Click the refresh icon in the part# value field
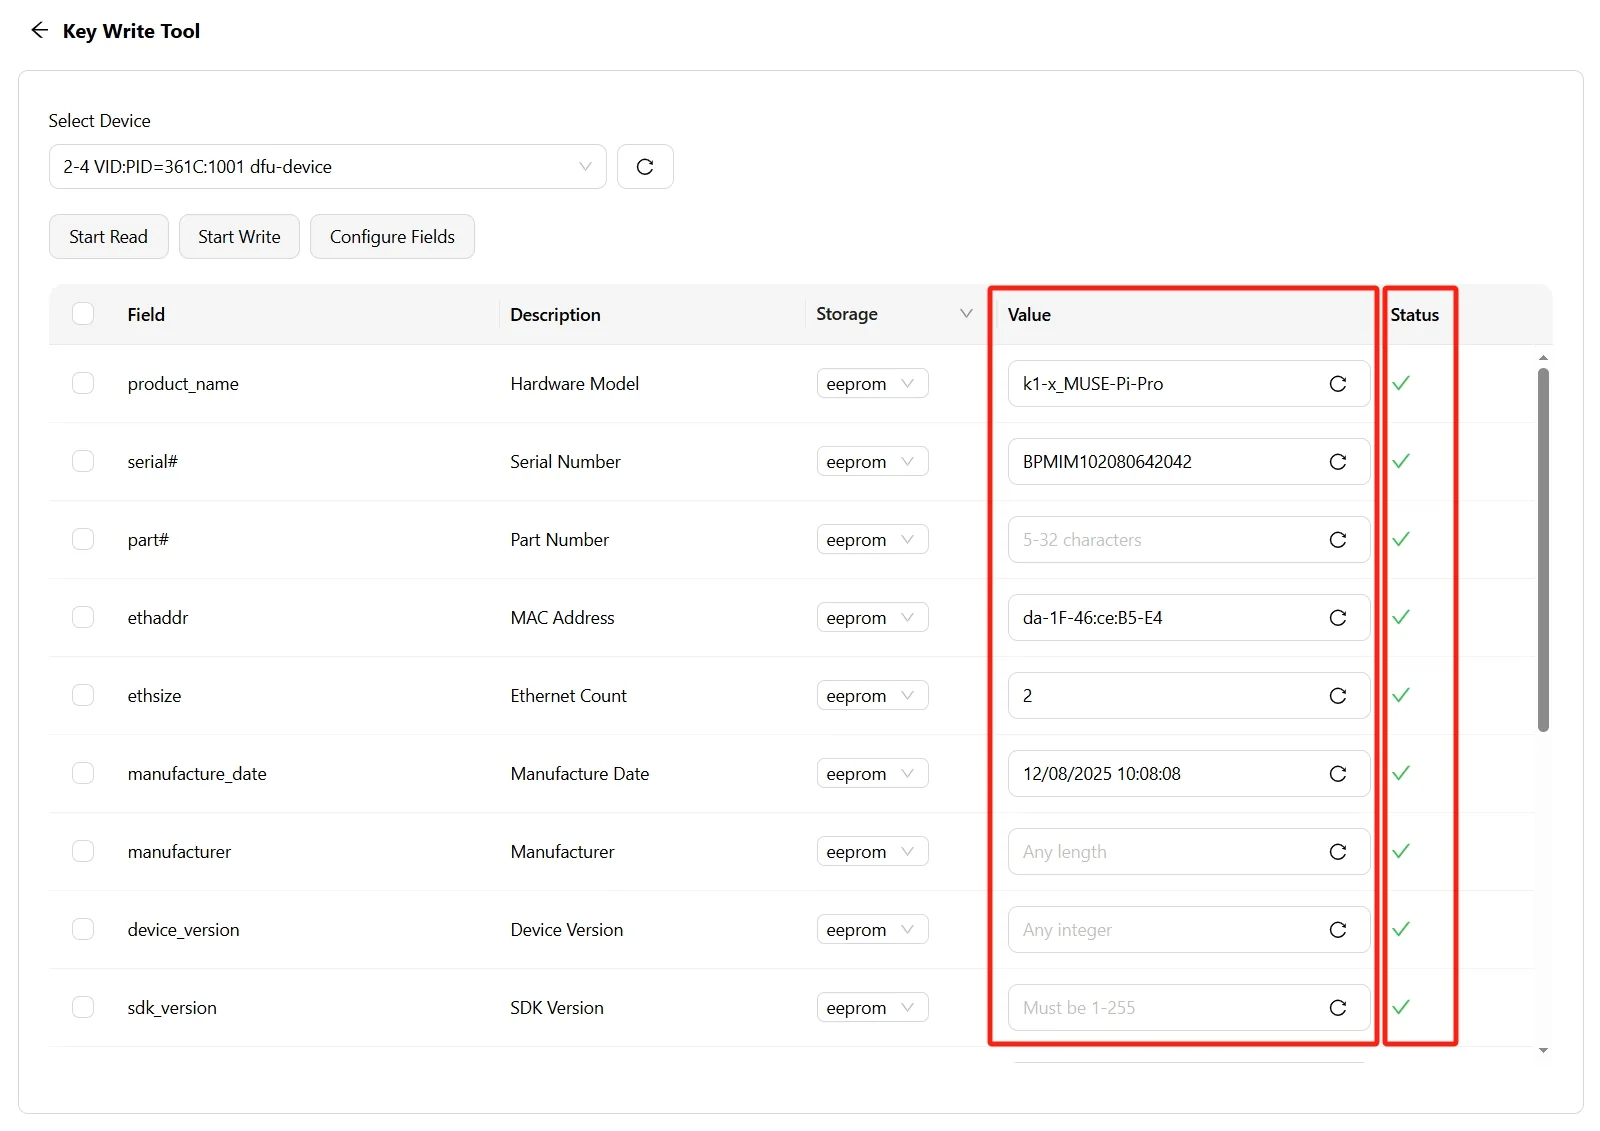 pyautogui.click(x=1338, y=540)
